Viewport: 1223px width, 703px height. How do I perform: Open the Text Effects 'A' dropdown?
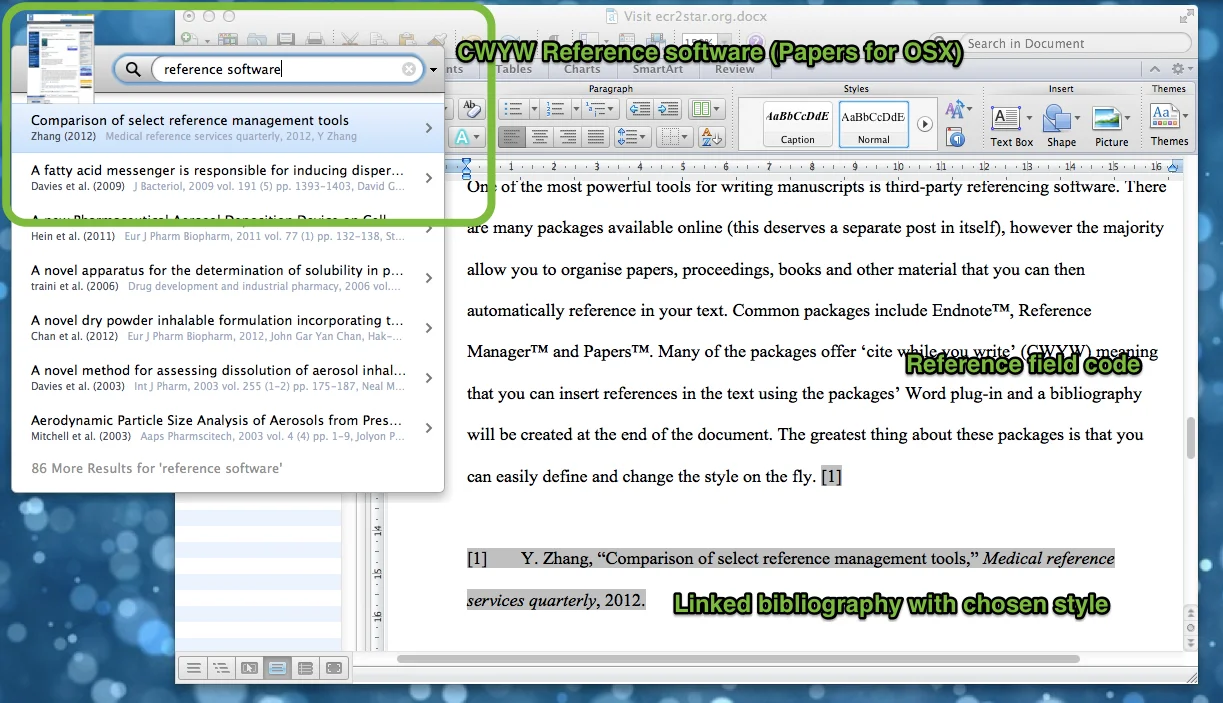pyautogui.click(x=465, y=137)
